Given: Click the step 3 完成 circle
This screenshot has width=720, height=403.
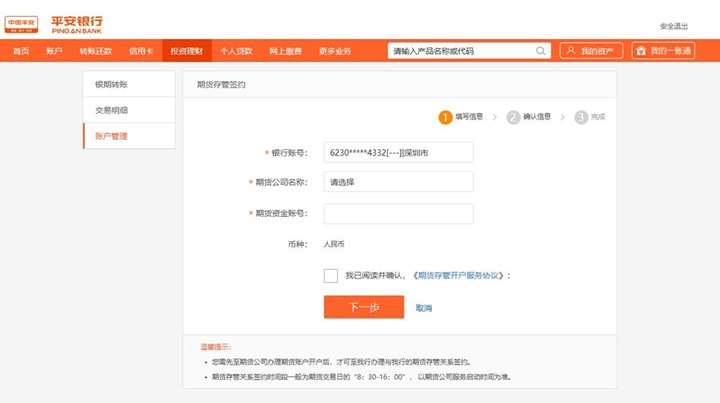Looking at the screenshot, I should [x=581, y=117].
